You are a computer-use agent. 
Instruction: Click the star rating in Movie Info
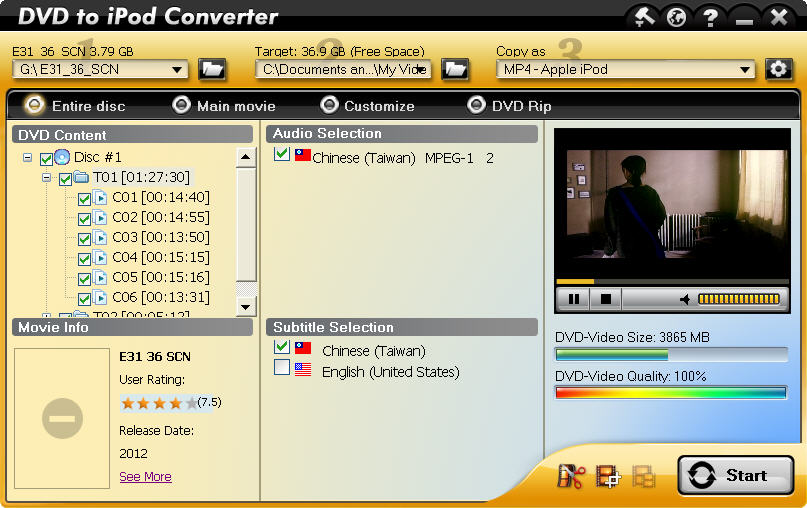click(x=159, y=403)
